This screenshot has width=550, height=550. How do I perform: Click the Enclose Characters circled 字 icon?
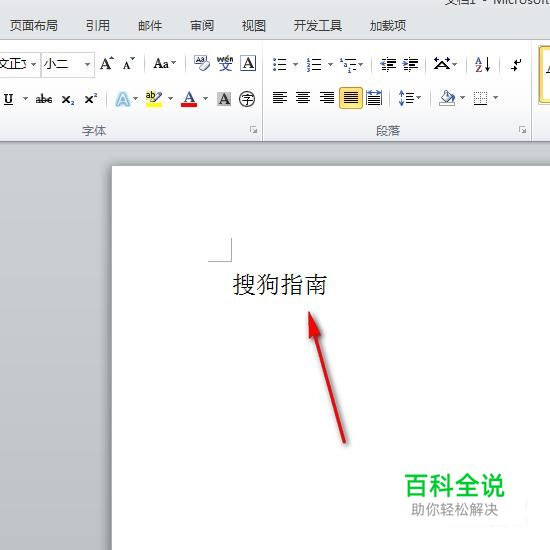[247, 99]
